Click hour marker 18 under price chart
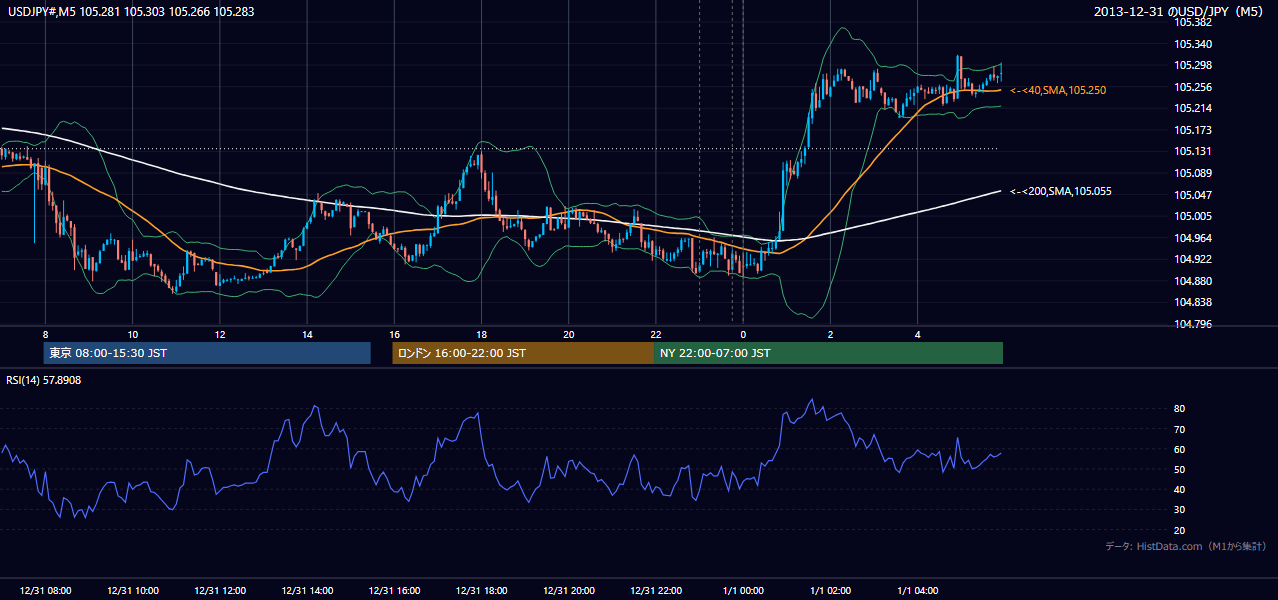Image resolution: width=1278 pixels, height=600 pixels. (482, 334)
